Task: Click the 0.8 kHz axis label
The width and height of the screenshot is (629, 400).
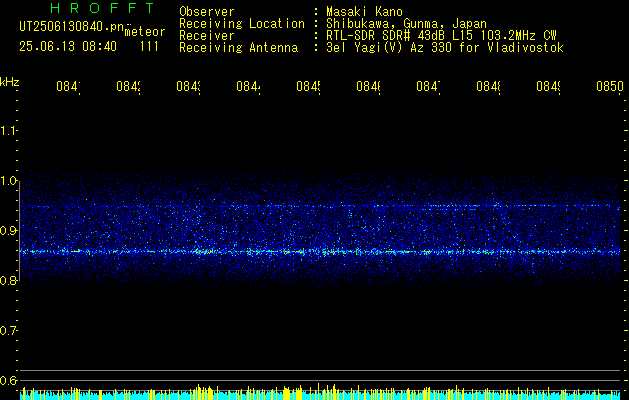Action: [x=8, y=280]
